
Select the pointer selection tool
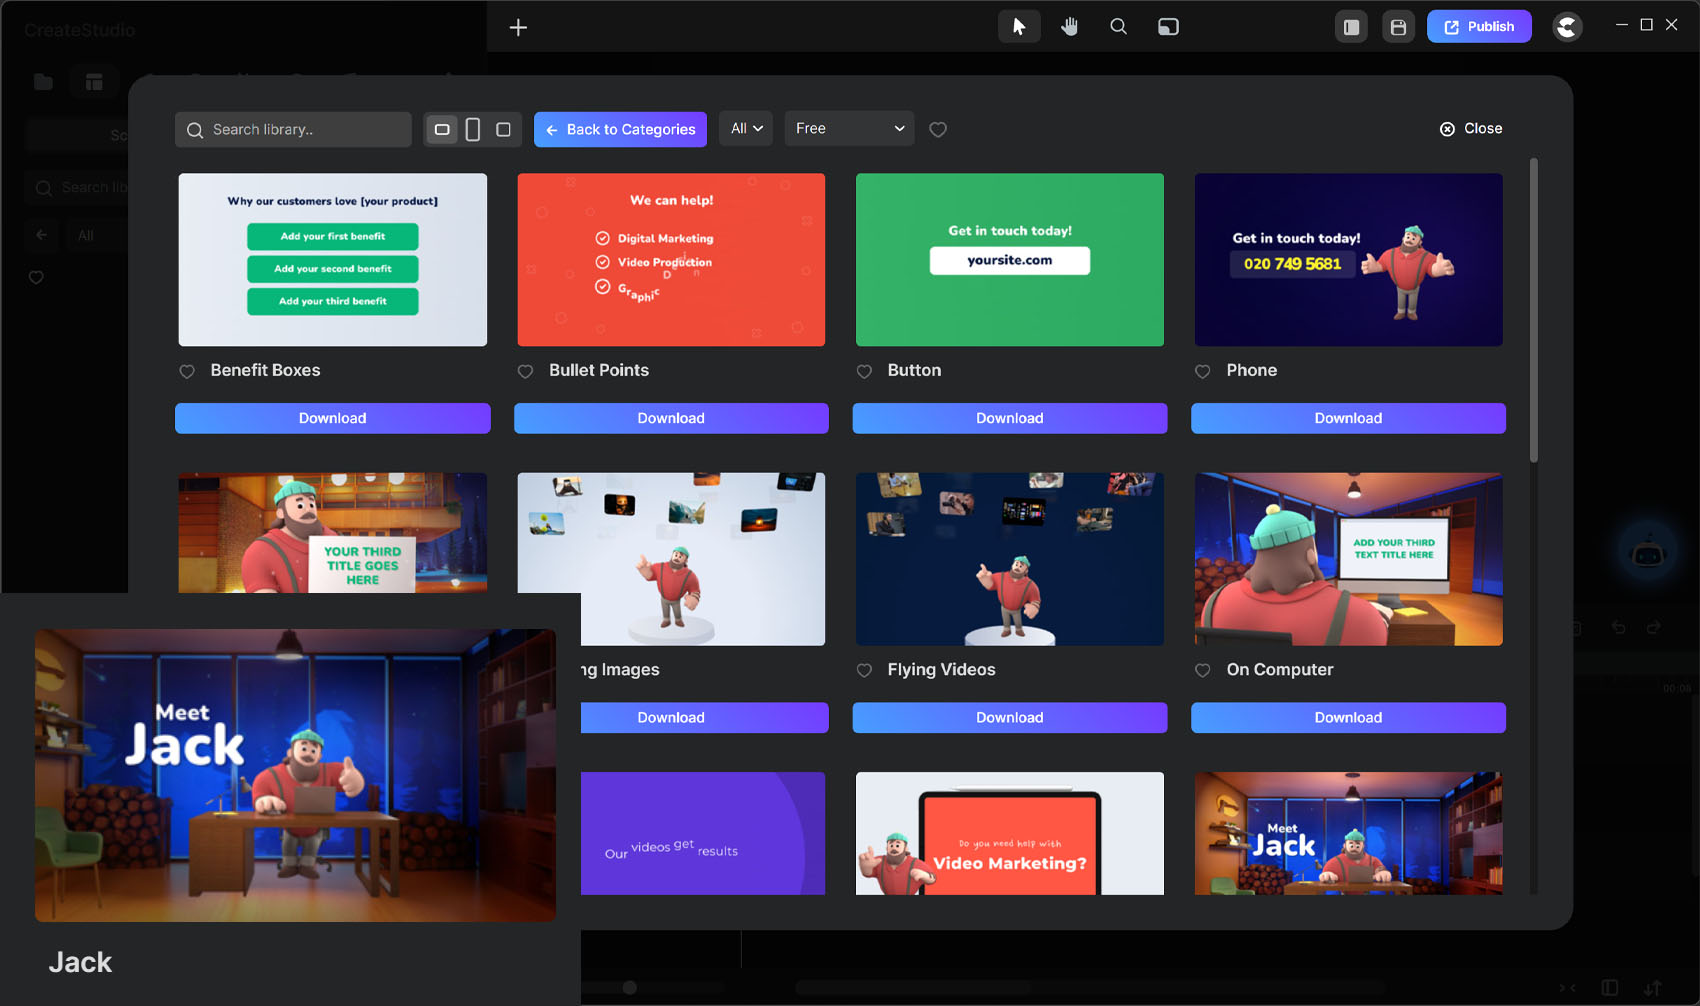1018,27
